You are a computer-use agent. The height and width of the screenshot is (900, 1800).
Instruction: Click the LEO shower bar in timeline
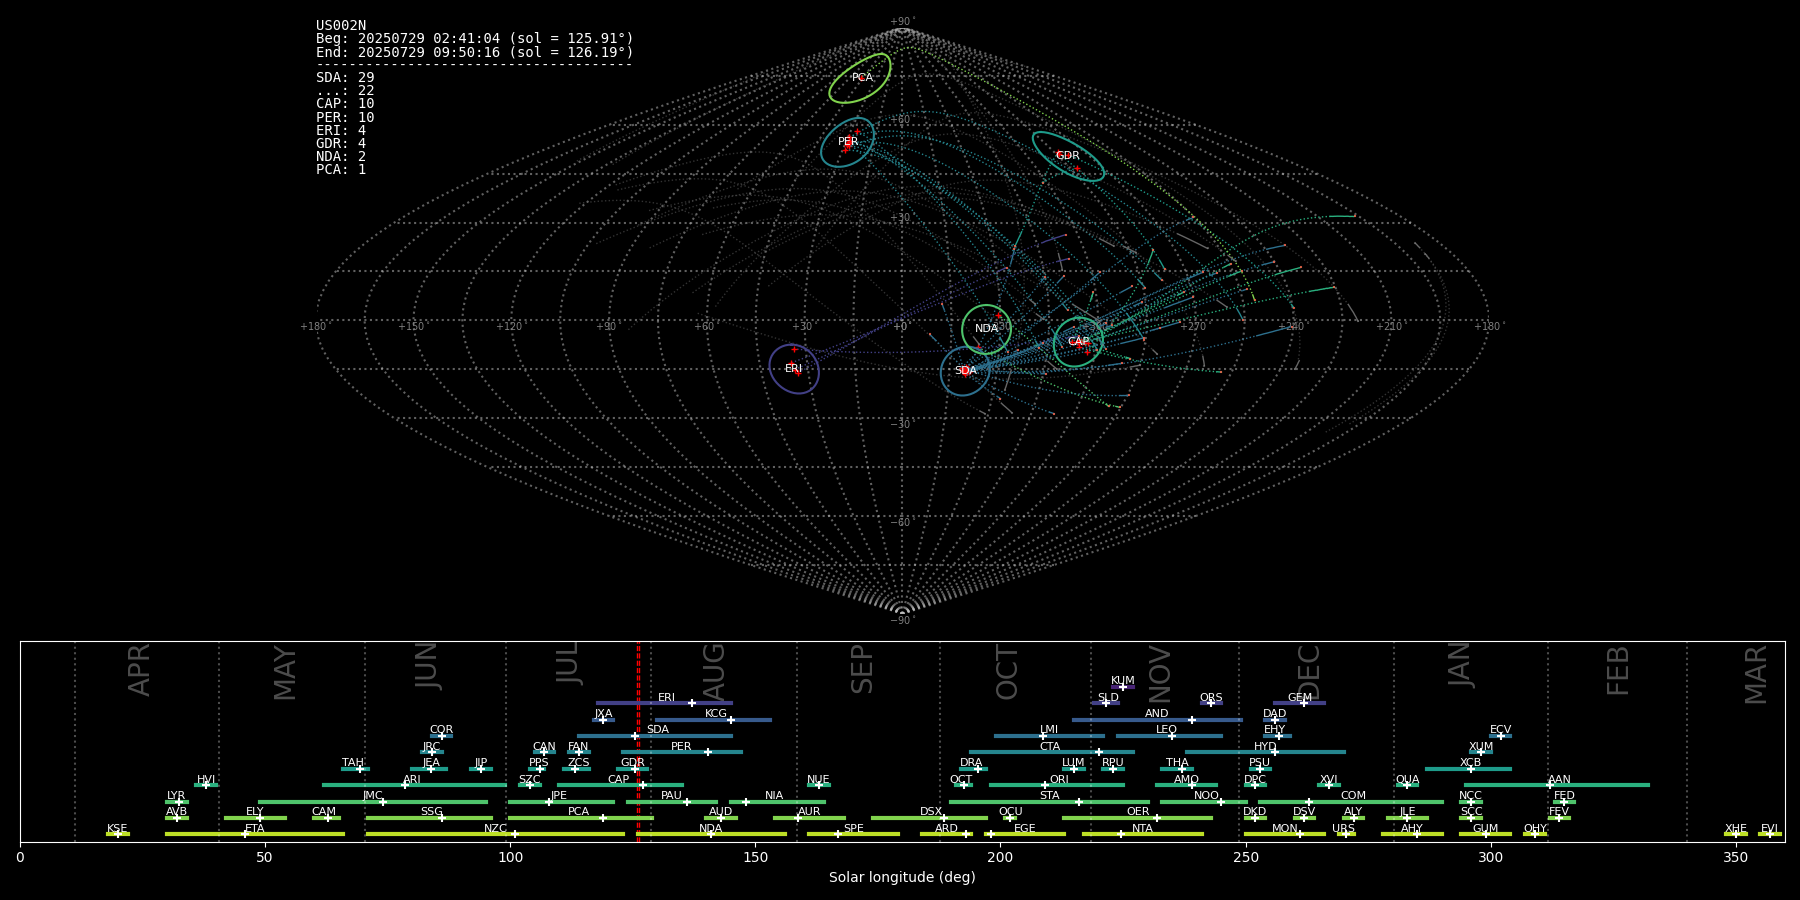(x=1169, y=736)
